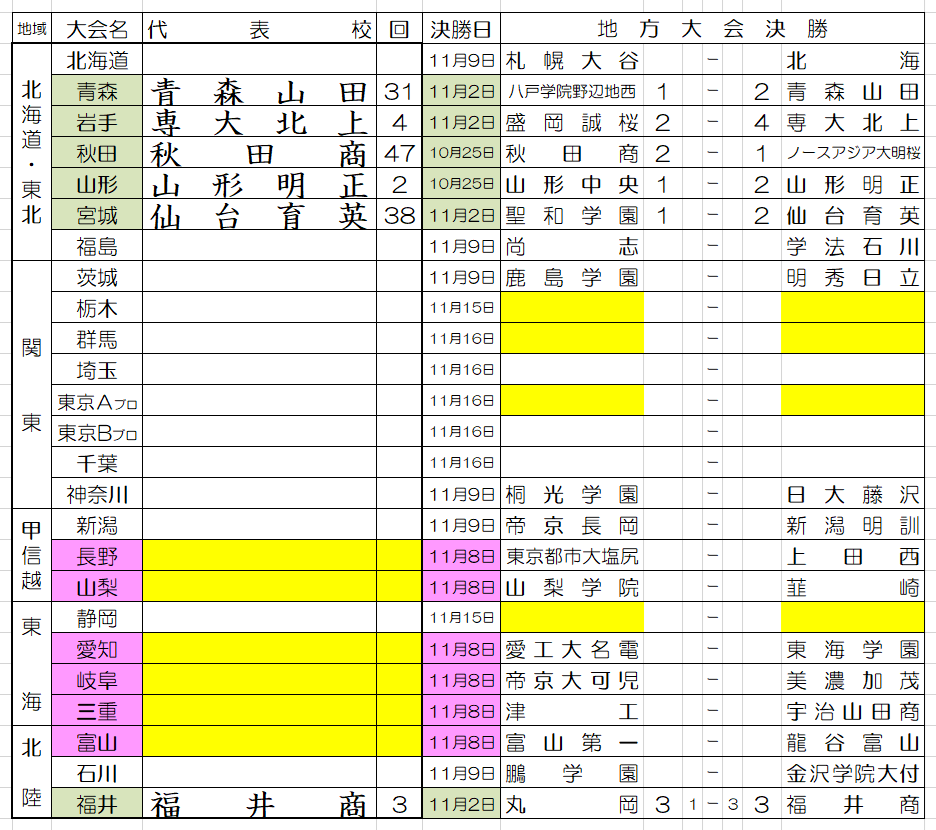The width and height of the screenshot is (936, 830).
Task: Click the 聖和学園 finalist cell
Action: tap(572, 215)
